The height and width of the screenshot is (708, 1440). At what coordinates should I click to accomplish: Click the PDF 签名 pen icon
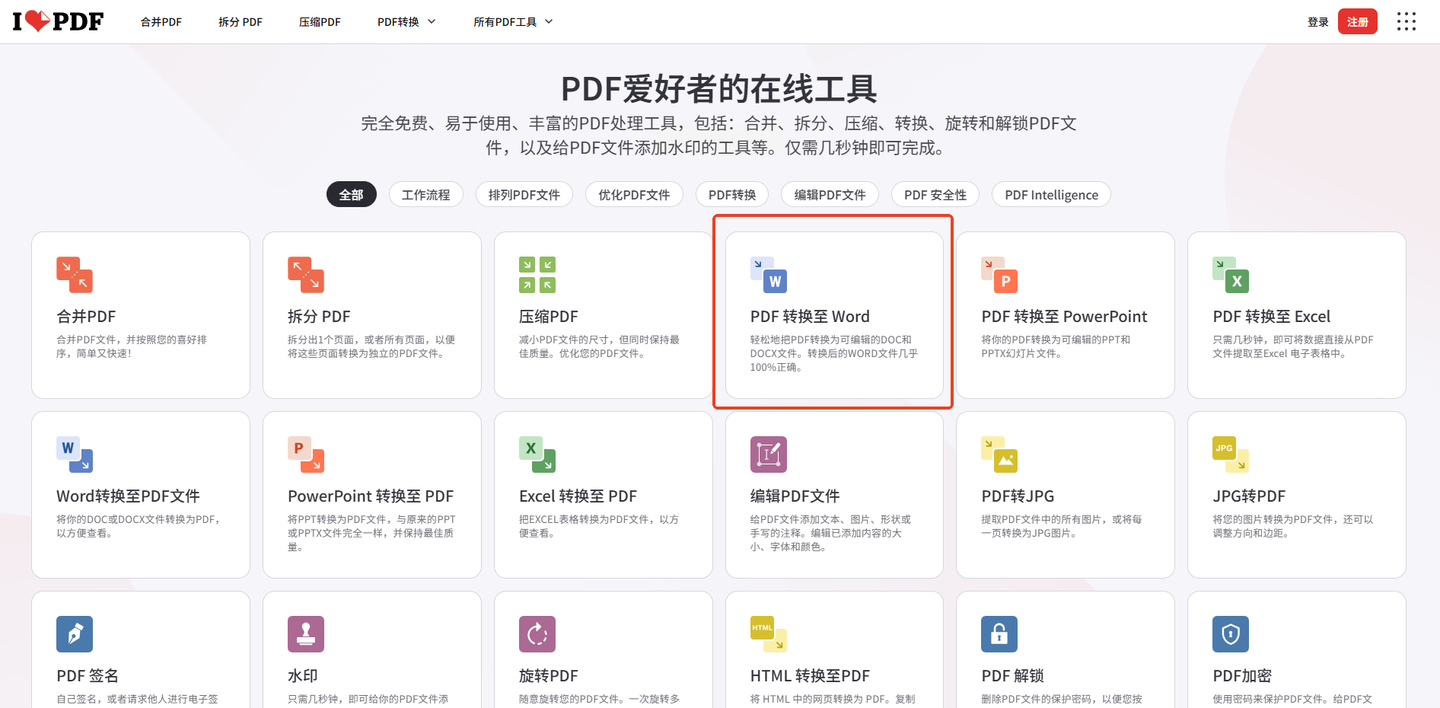74,634
